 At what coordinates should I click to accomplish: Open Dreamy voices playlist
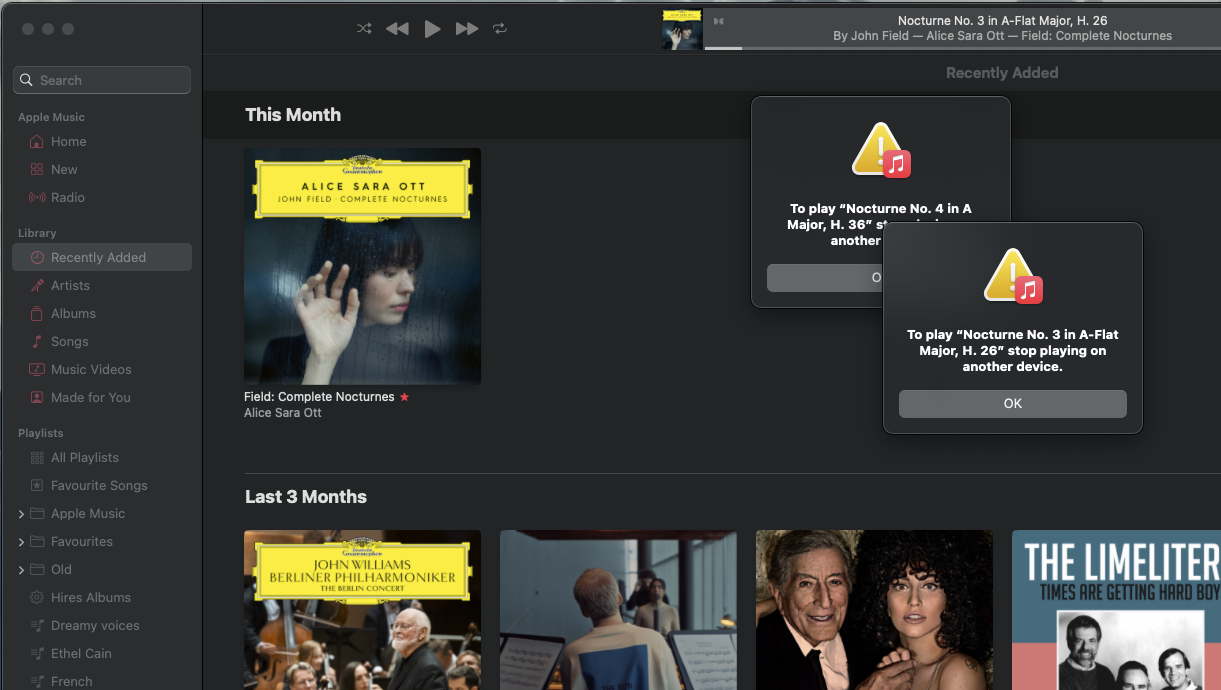click(102, 626)
